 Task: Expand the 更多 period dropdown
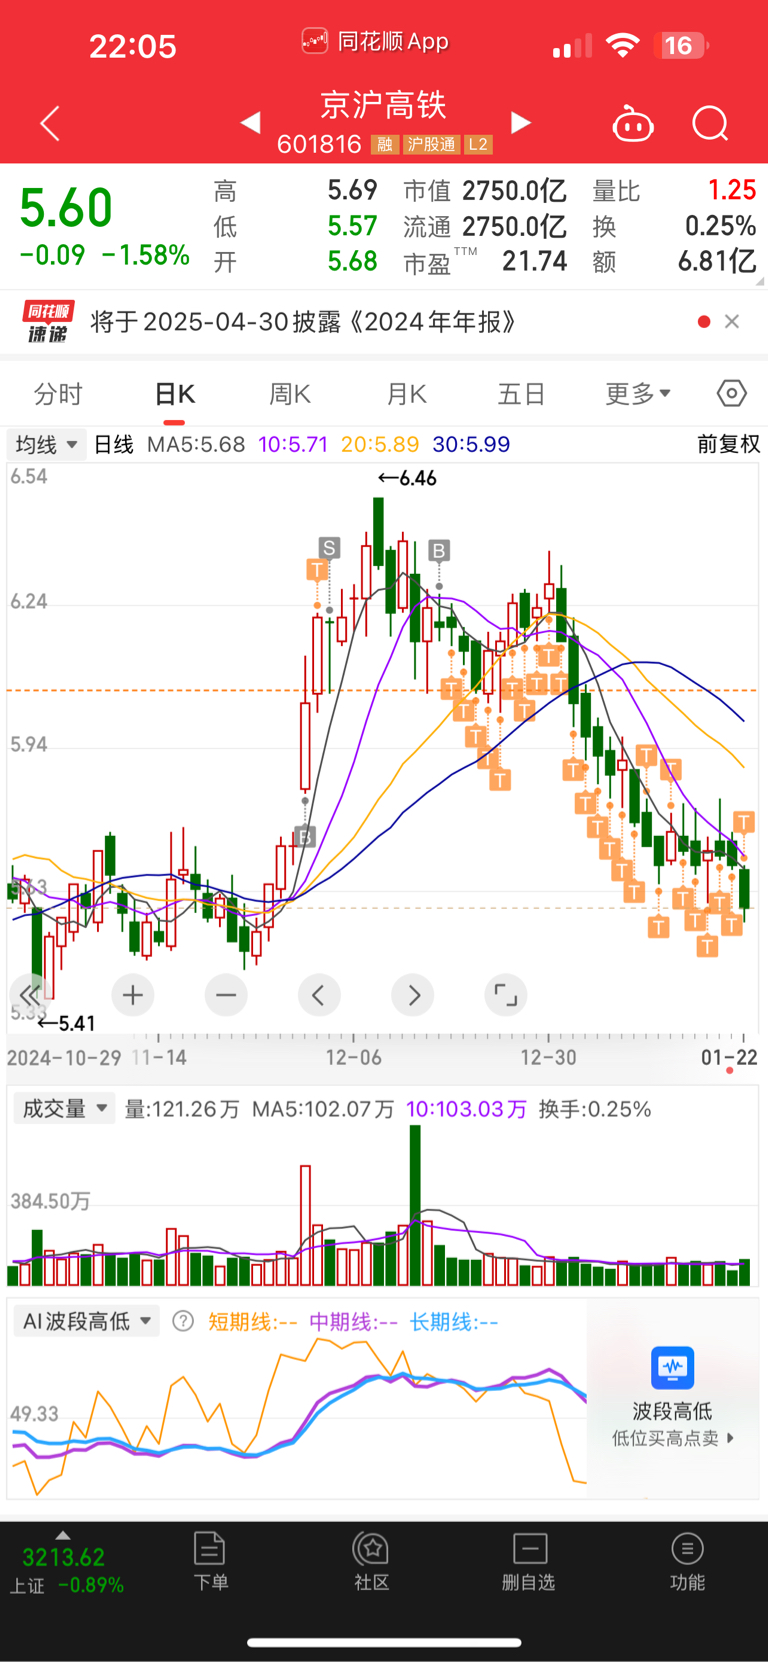pyautogui.click(x=637, y=393)
